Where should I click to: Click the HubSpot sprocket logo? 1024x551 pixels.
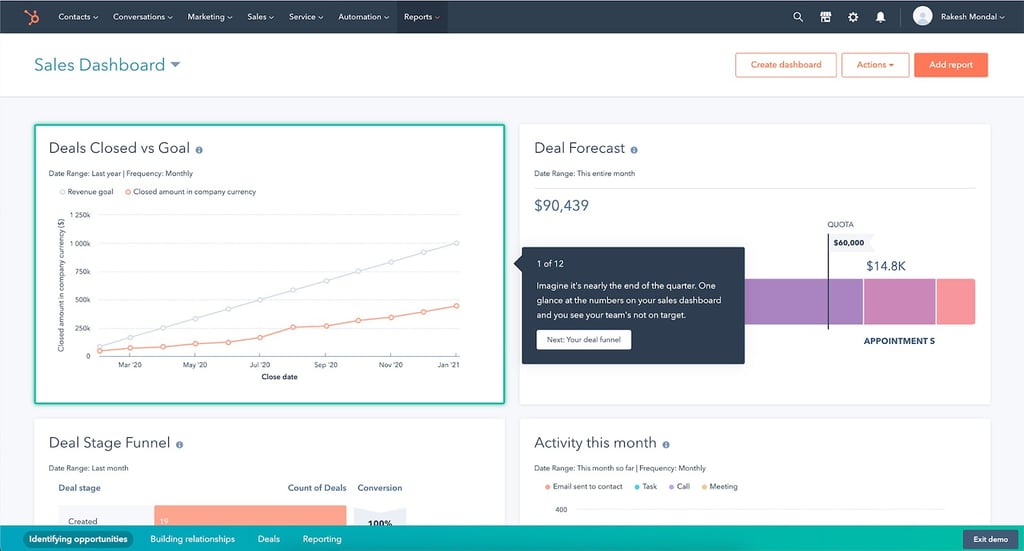pyautogui.click(x=31, y=17)
